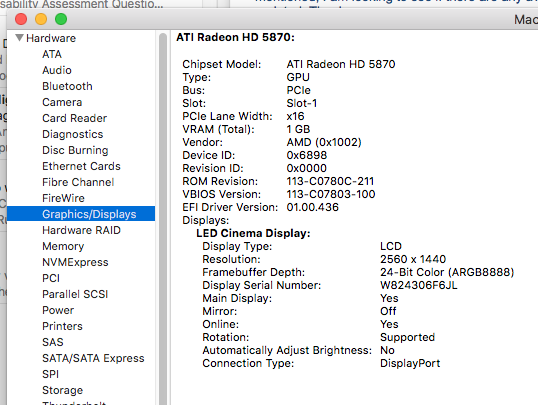Select FireWire in the hardware list
The image size is (538, 405).
[x=63, y=198]
